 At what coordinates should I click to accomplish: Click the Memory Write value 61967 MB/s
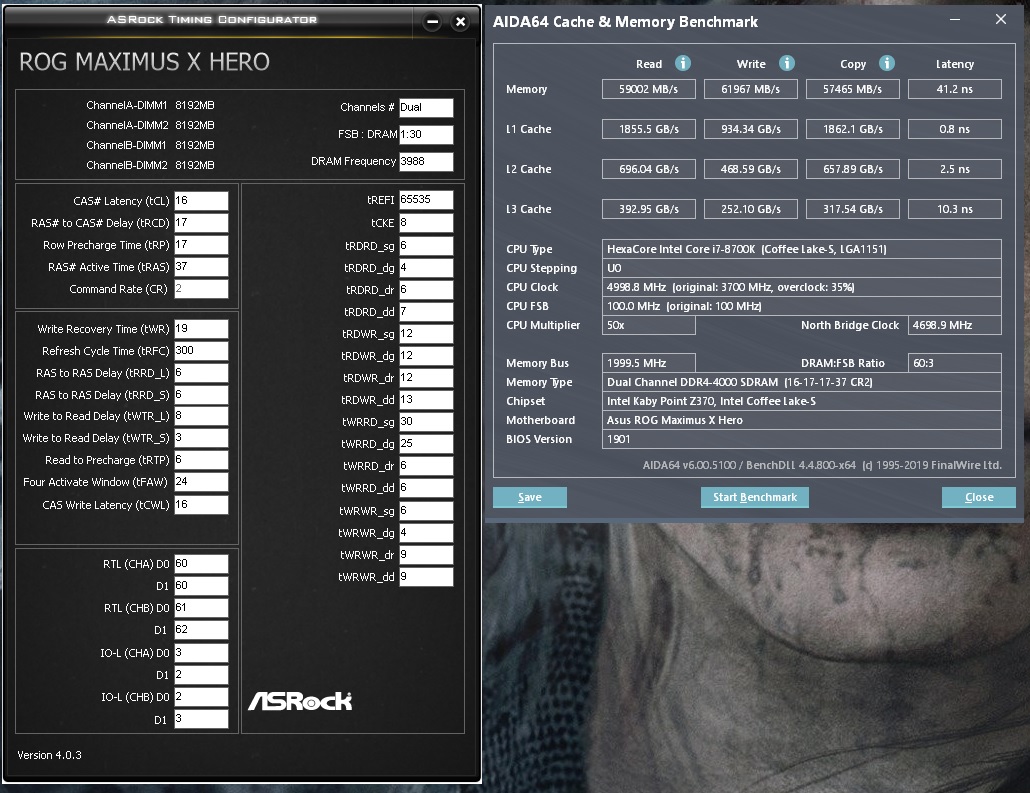point(750,89)
